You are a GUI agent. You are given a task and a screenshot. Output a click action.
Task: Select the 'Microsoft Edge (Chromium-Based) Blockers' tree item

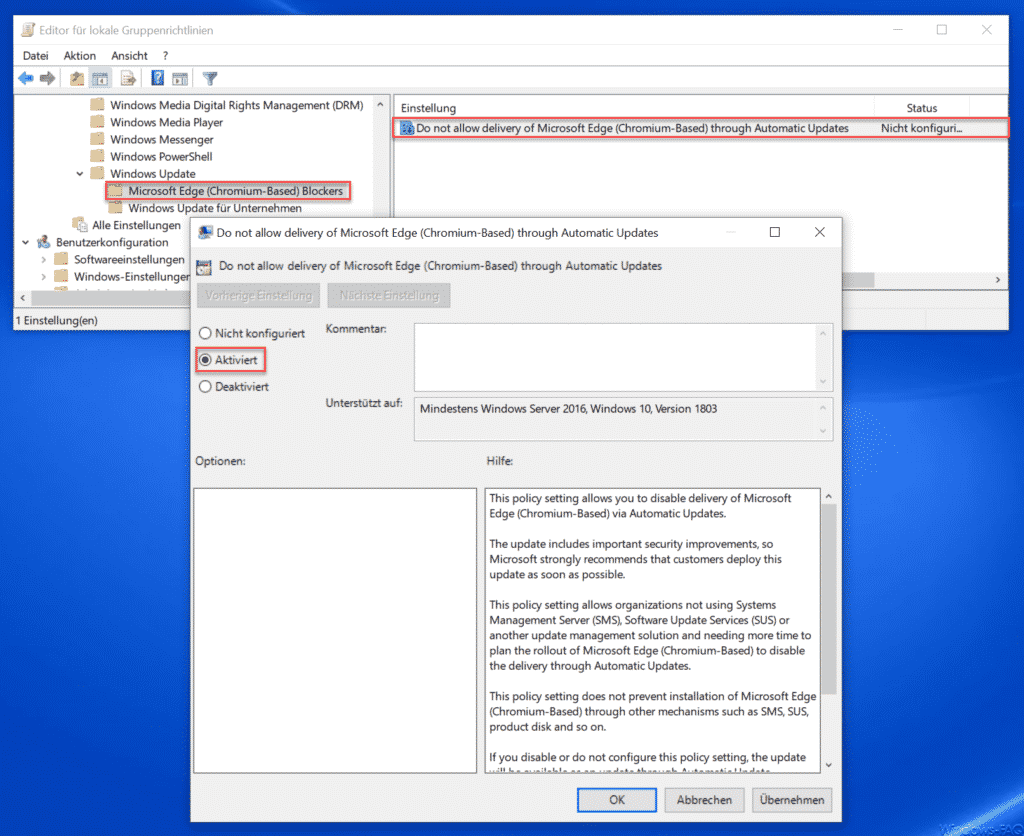point(235,191)
